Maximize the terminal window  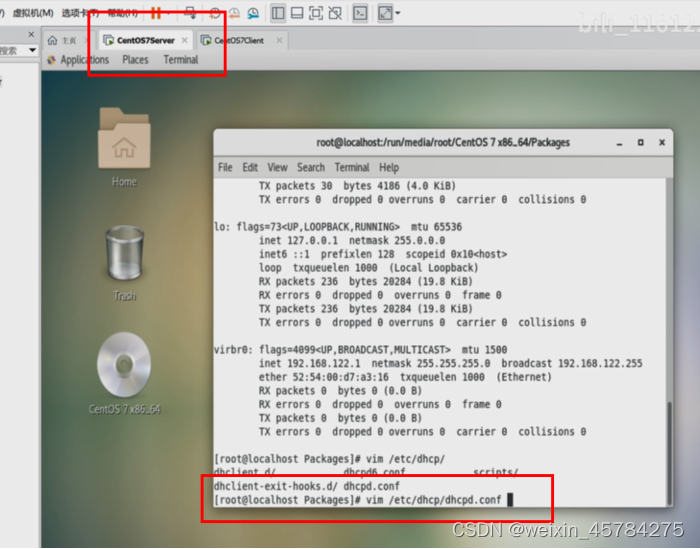point(641,142)
